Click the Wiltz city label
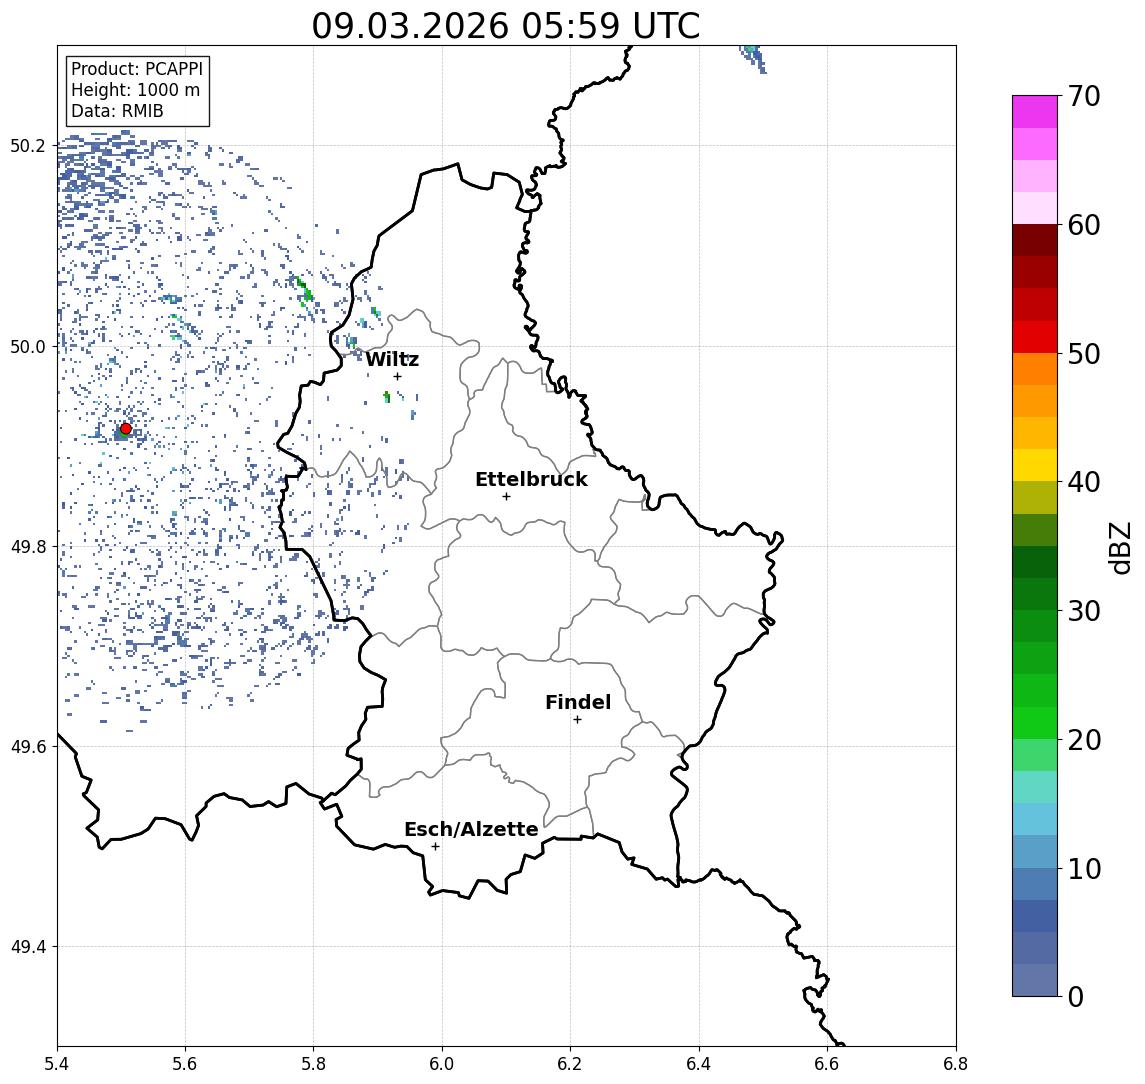This screenshot has height=1084, width=1145. click(x=392, y=359)
